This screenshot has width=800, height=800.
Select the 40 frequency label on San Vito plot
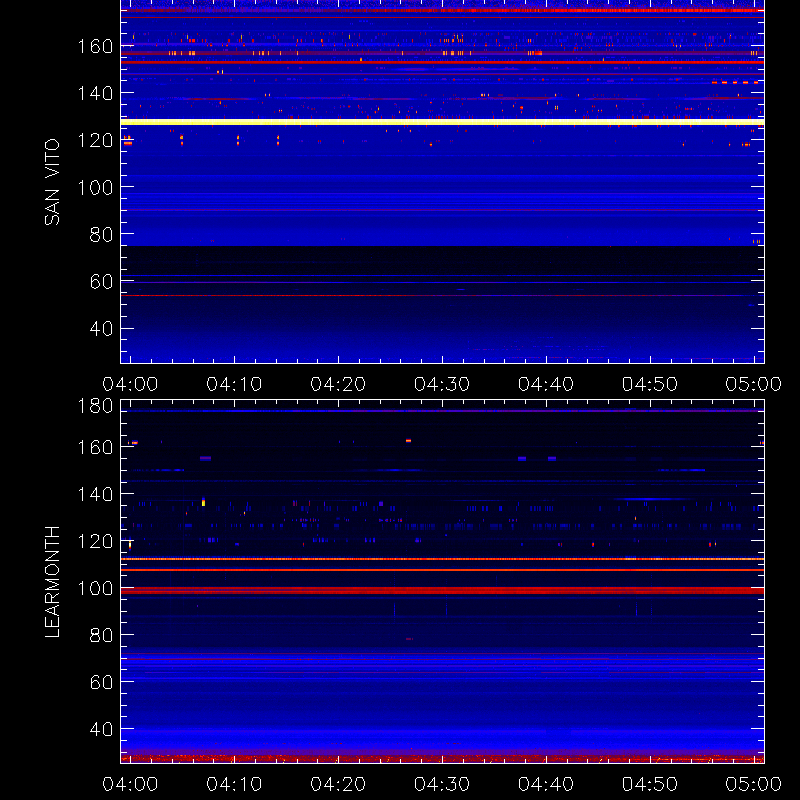(x=101, y=328)
